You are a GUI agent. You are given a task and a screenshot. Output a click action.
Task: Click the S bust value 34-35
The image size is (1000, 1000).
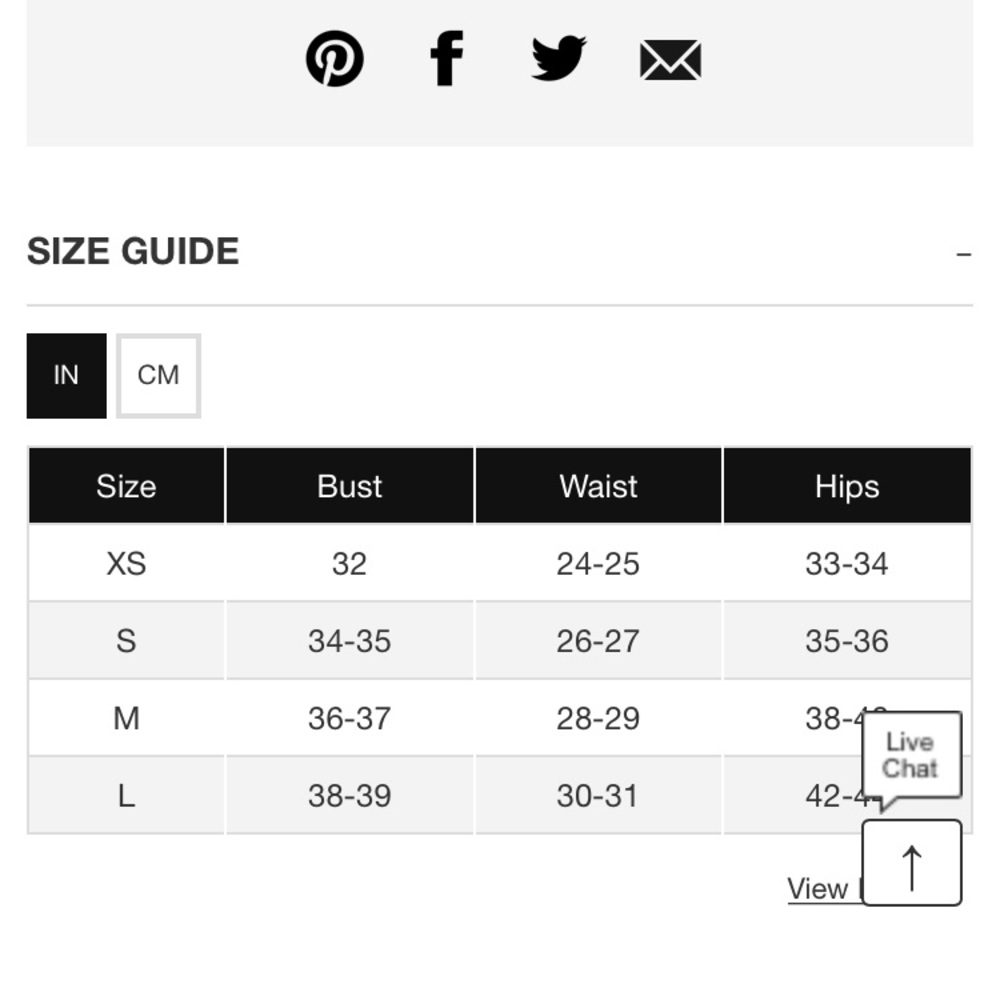[349, 640]
